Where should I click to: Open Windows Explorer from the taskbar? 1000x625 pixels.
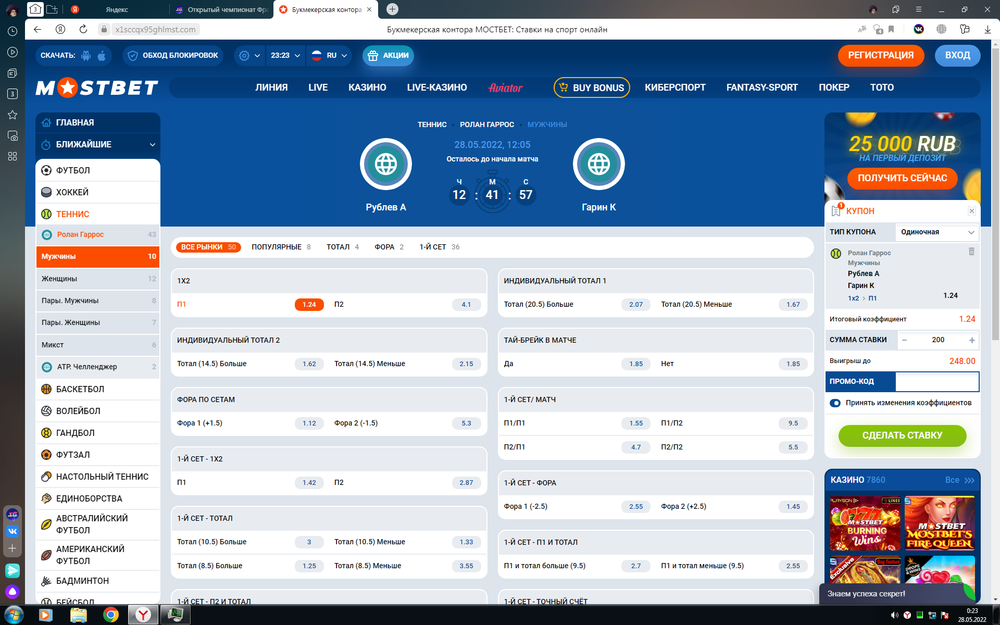pyautogui.click(x=78, y=615)
